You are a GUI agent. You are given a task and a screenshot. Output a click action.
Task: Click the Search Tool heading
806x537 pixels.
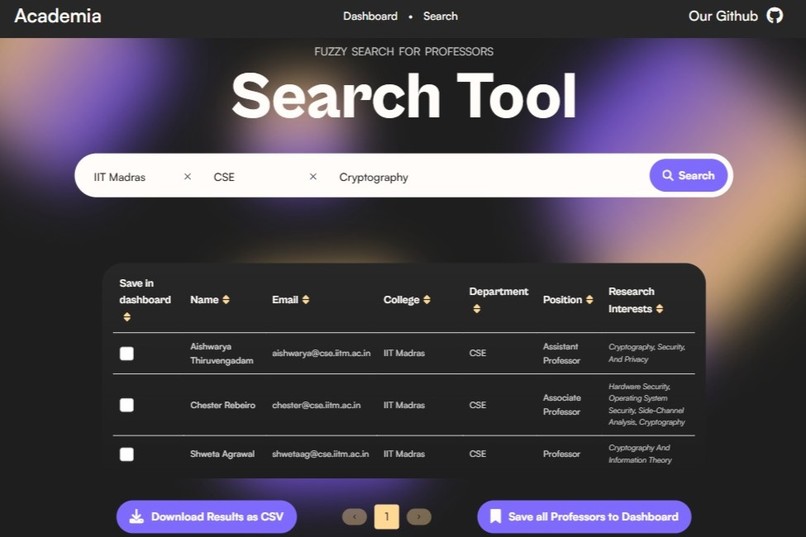pos(404,96)
